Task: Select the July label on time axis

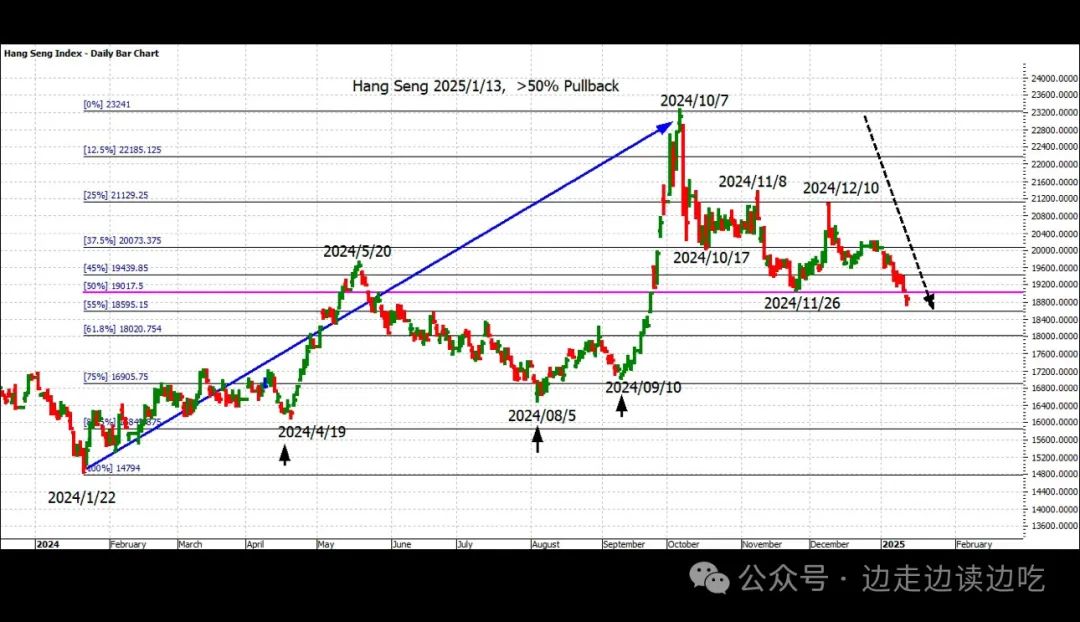Action: click(x=465, y=544)
